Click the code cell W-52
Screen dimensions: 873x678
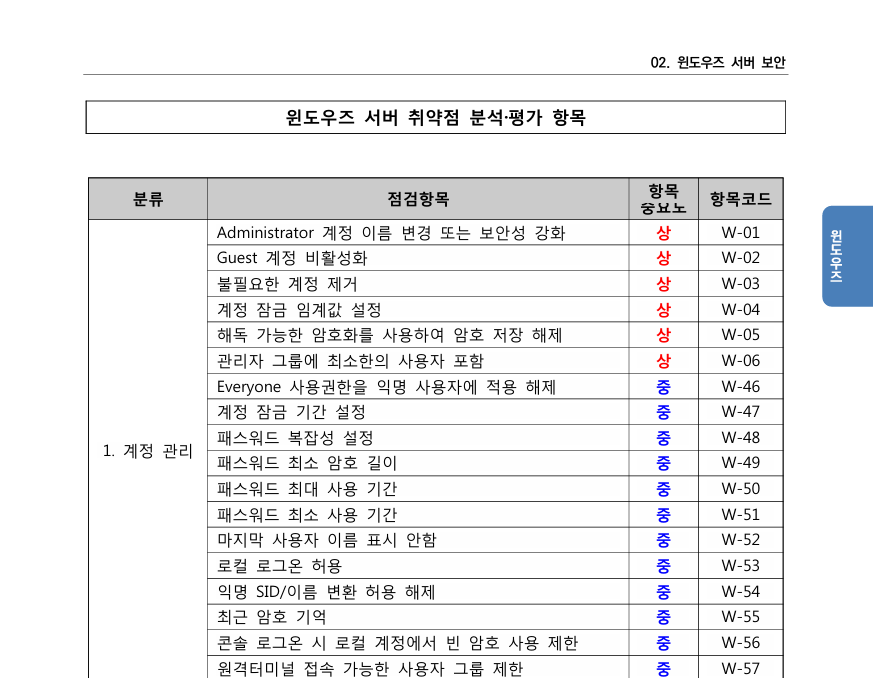(x=740, y=540)
